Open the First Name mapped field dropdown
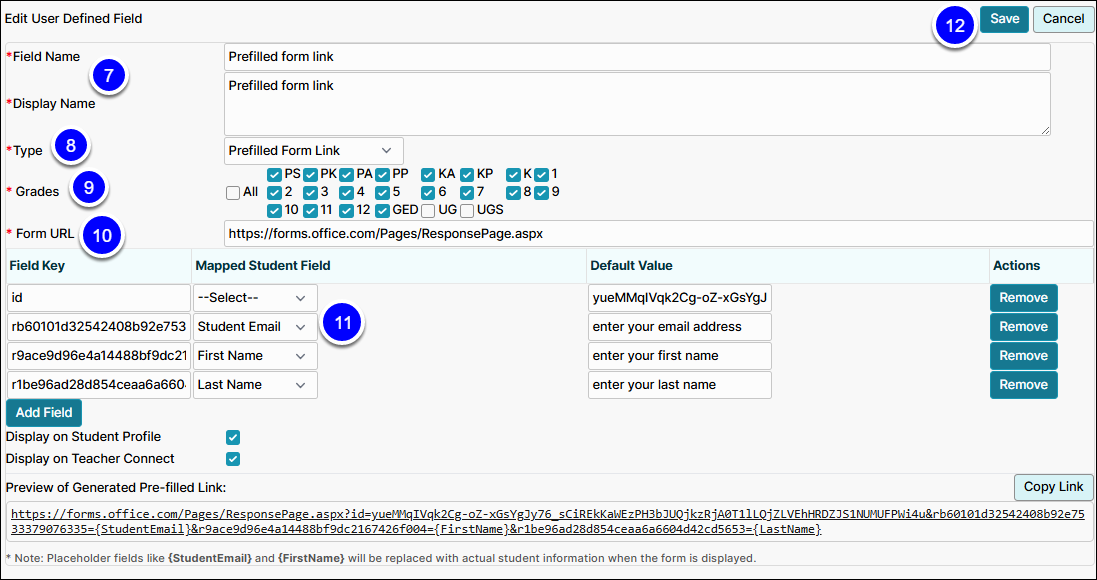The height and width of the screenshot is (580, 1097). (x=255, y=356)
